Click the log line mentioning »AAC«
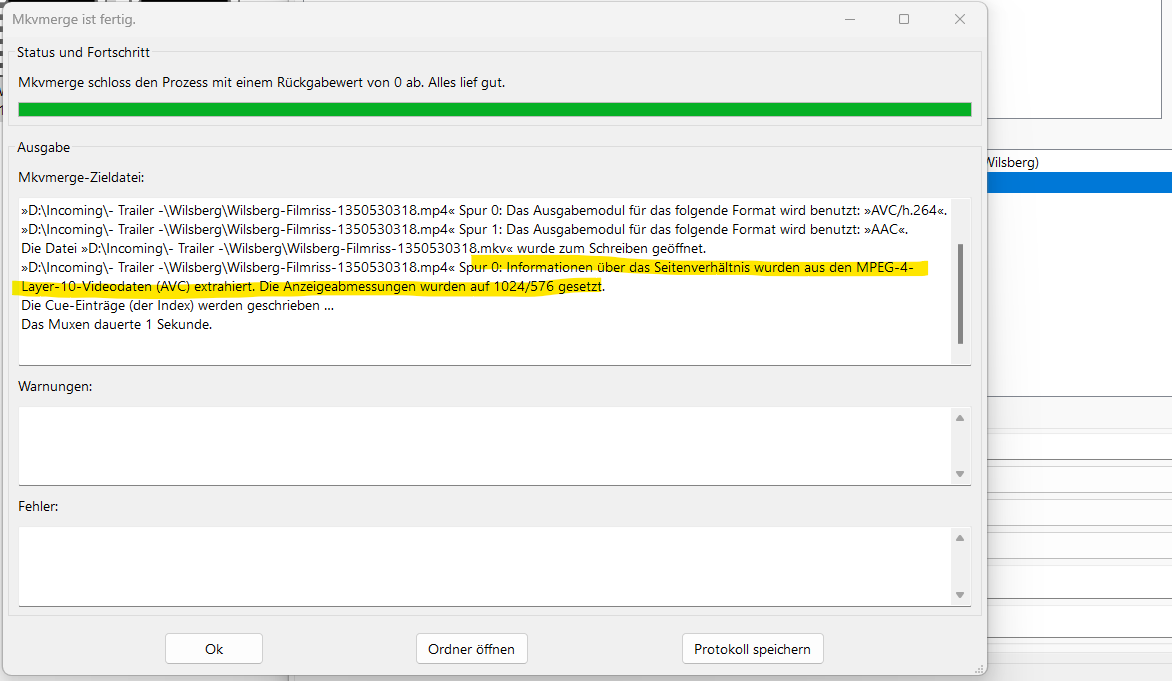Image resolution: width=1172 pixels, height=681 pixels. pos(464,229)
